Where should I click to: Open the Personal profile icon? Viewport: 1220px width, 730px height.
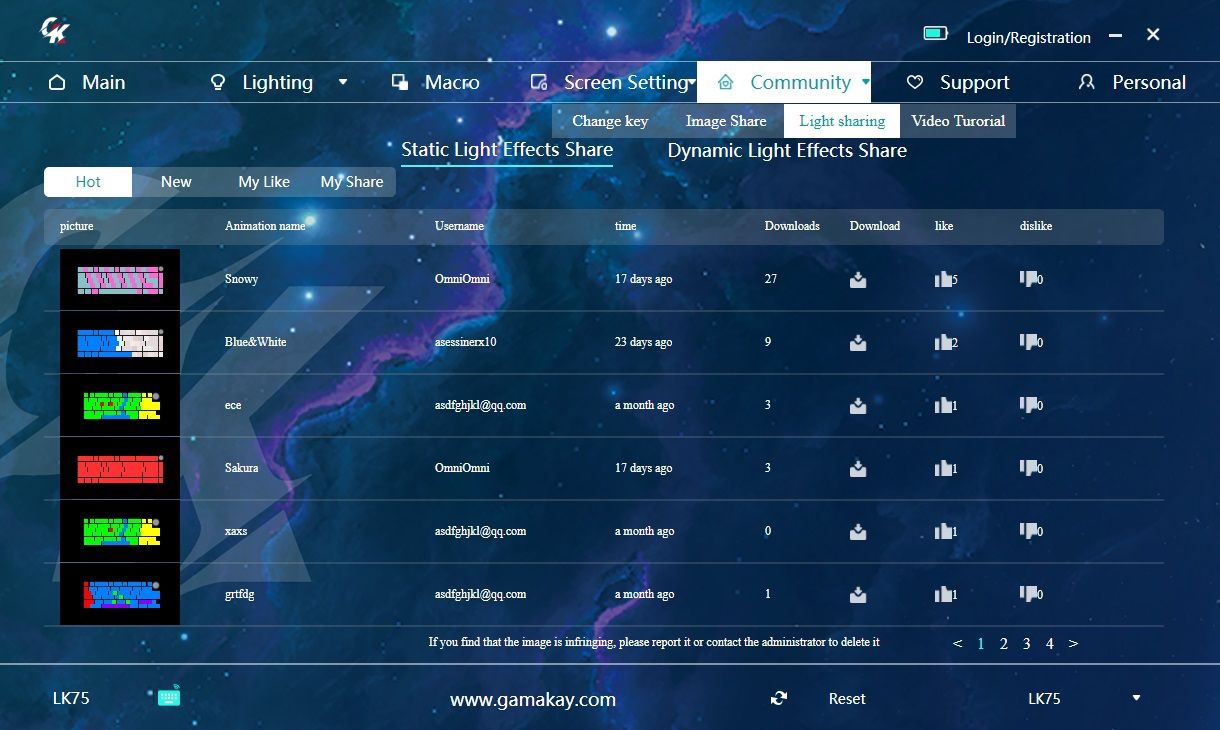1086,82
